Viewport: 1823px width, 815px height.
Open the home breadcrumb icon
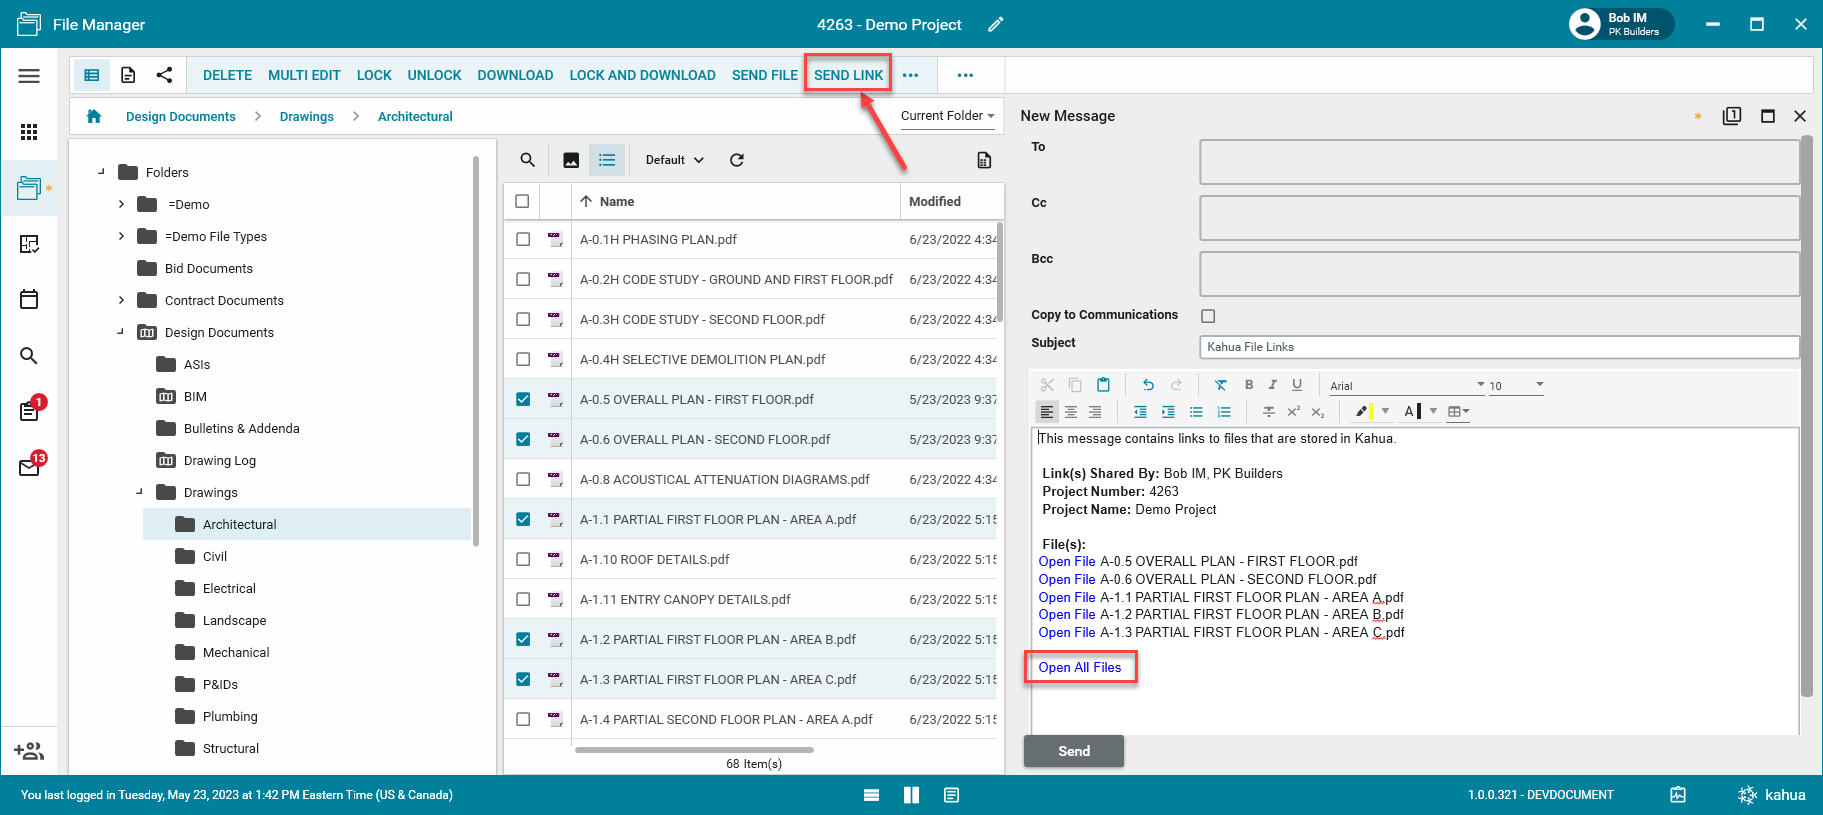tap(94, 116)
